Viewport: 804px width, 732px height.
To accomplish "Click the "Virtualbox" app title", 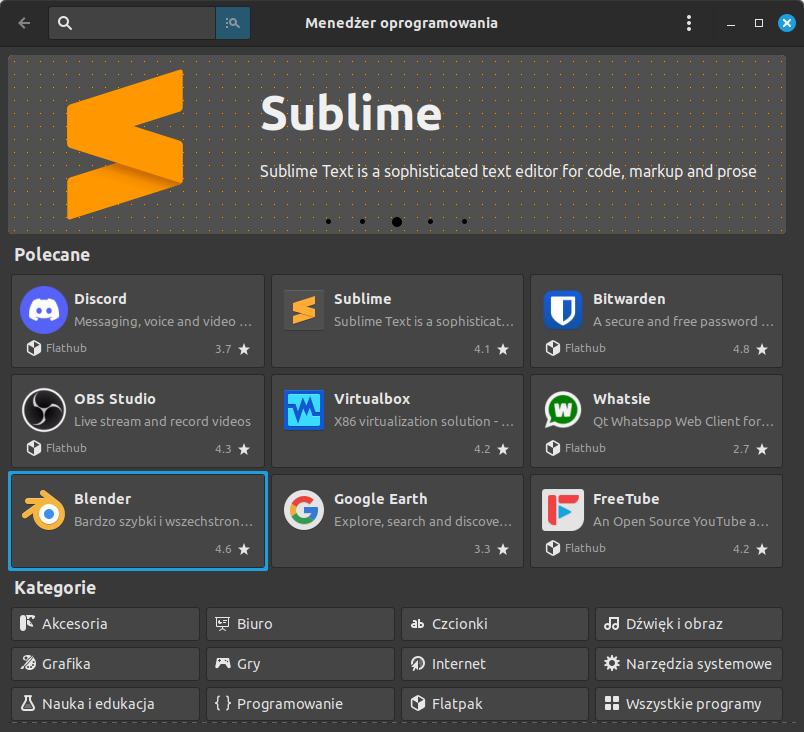I will [x=372, y=399].
